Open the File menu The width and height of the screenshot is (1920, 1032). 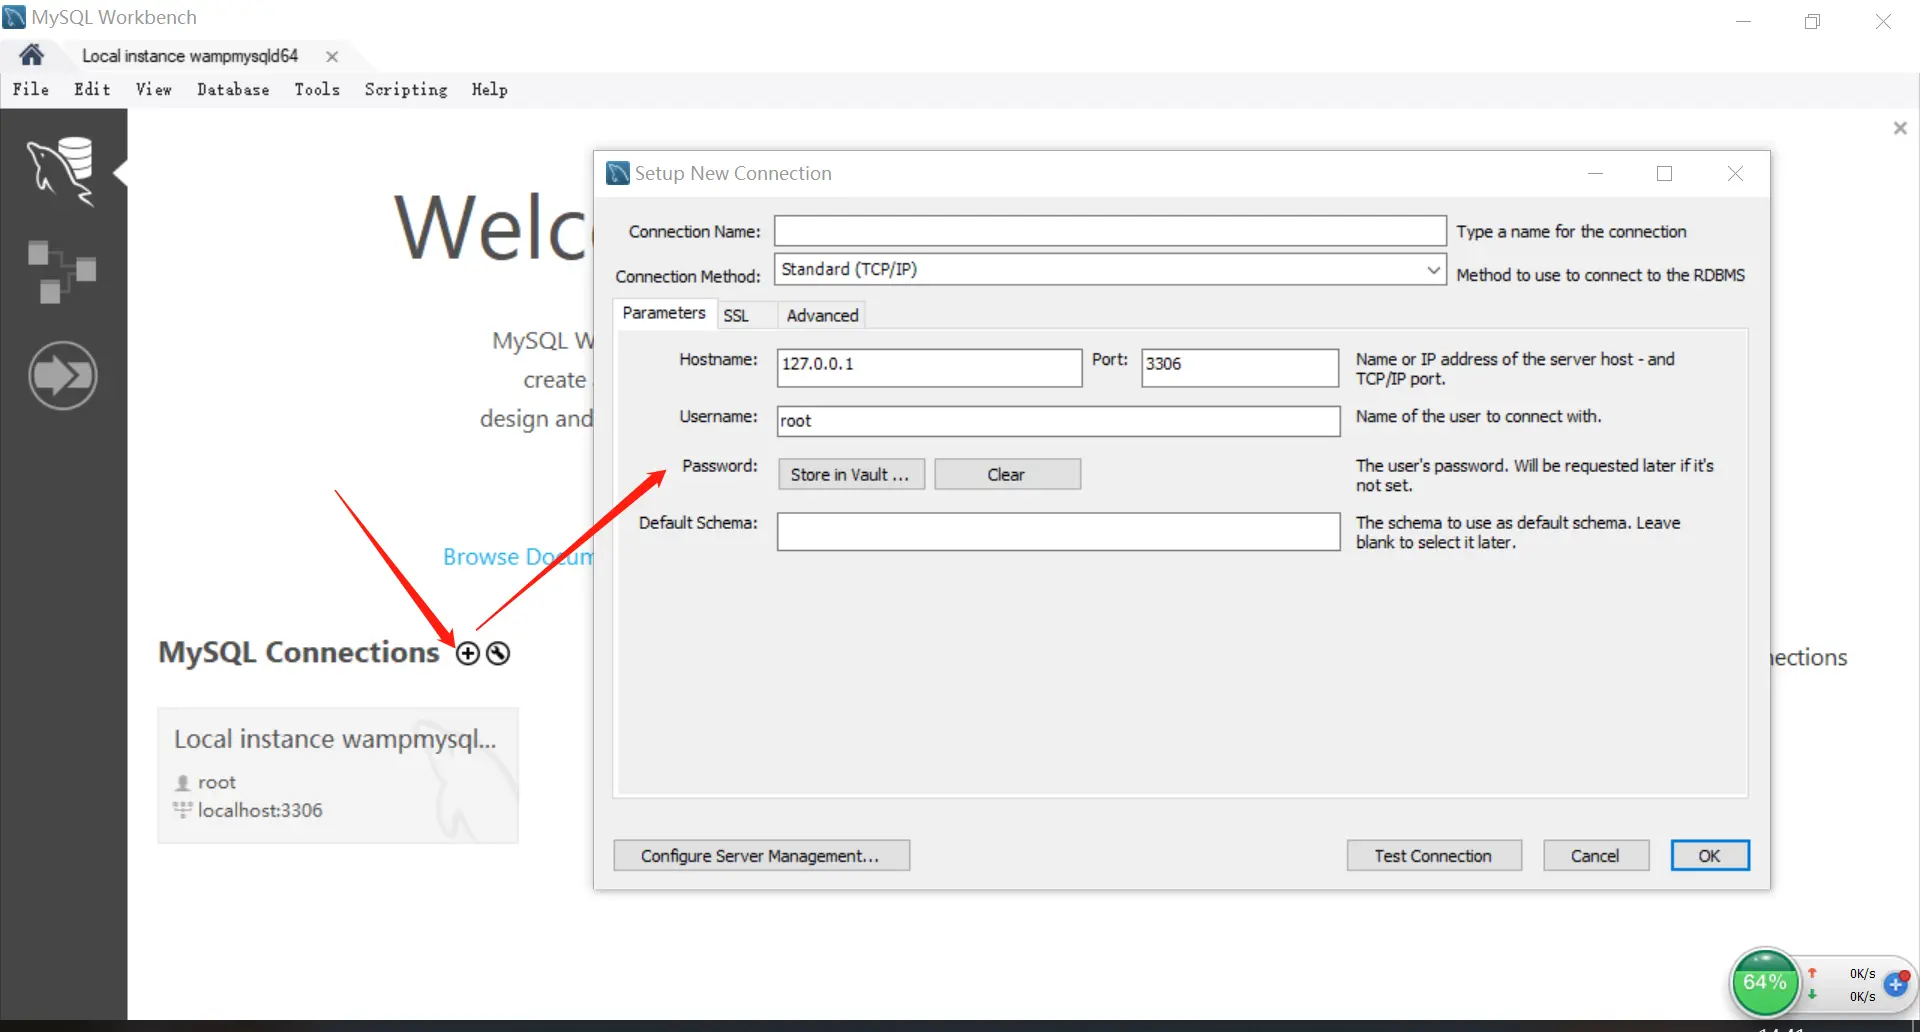tap(31, 89)
